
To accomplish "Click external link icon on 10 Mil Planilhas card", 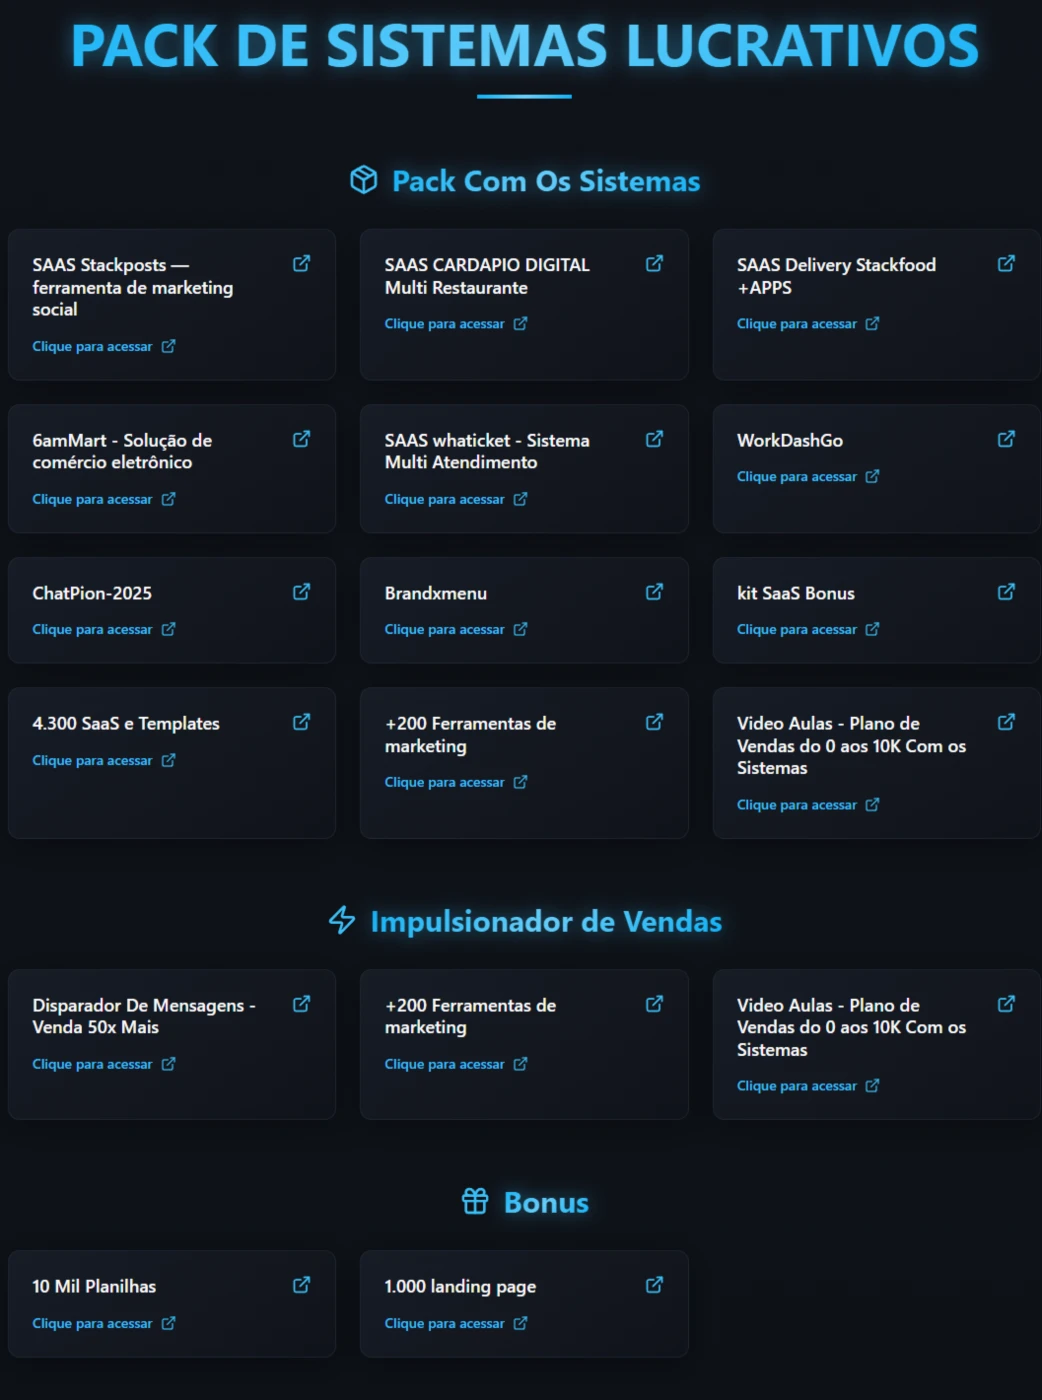I will point(301,1285).
